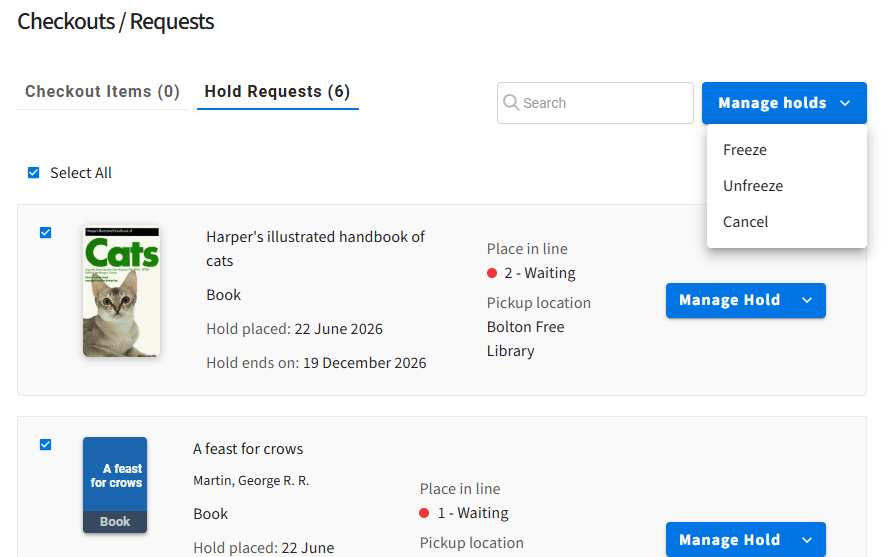Viewport: 889px width, 557px height.
Task: Select the Hold Requests (6) tab
Action: pos(277,91)
